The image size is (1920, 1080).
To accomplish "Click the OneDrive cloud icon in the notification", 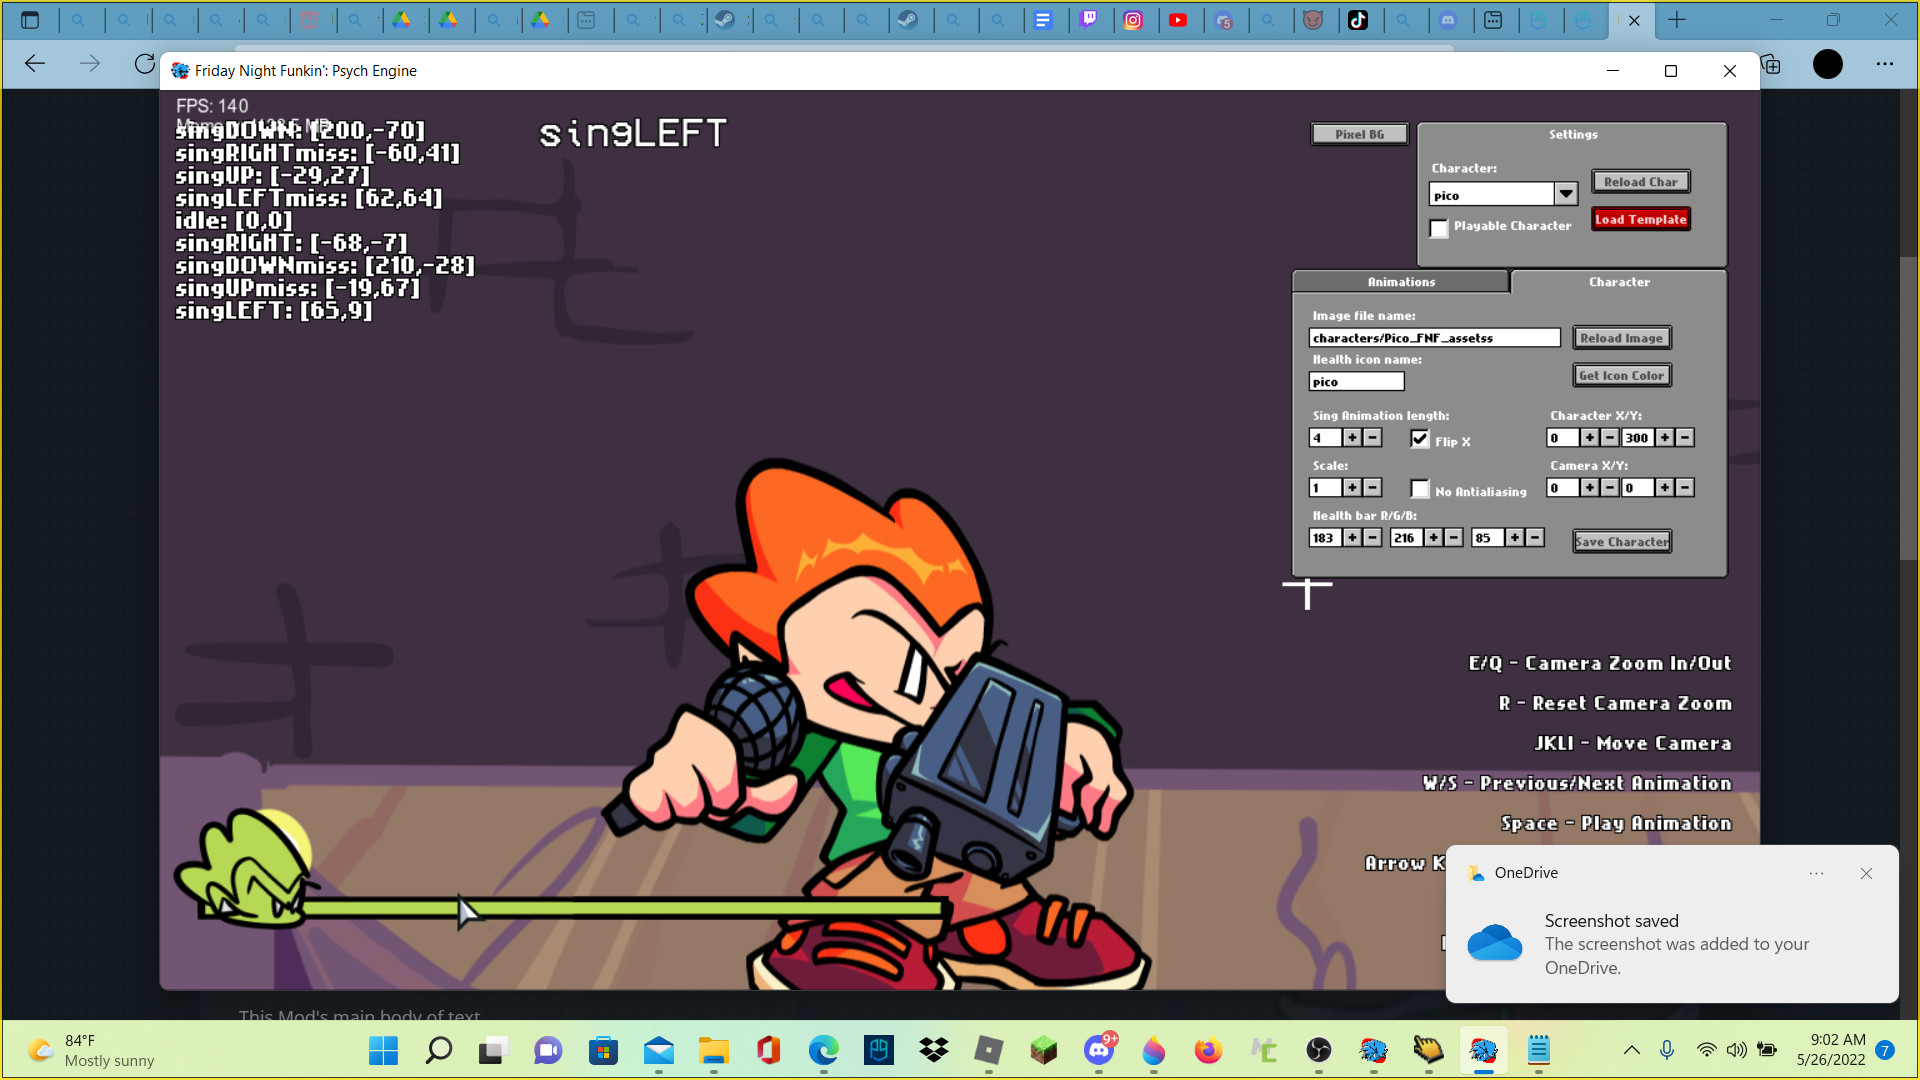I will click(x=1494, y=943).
